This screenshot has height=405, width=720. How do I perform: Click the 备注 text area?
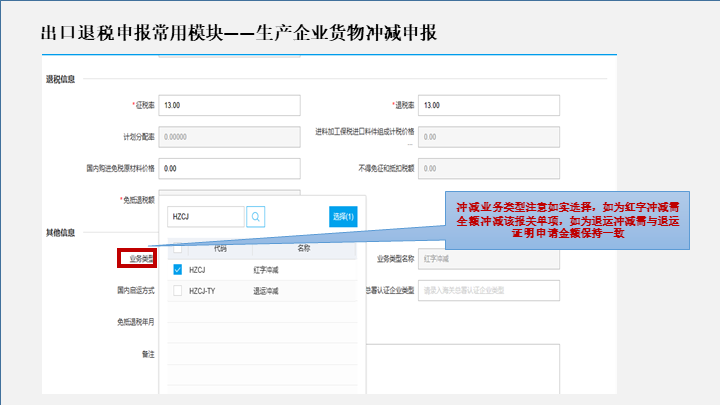[463, 369]
